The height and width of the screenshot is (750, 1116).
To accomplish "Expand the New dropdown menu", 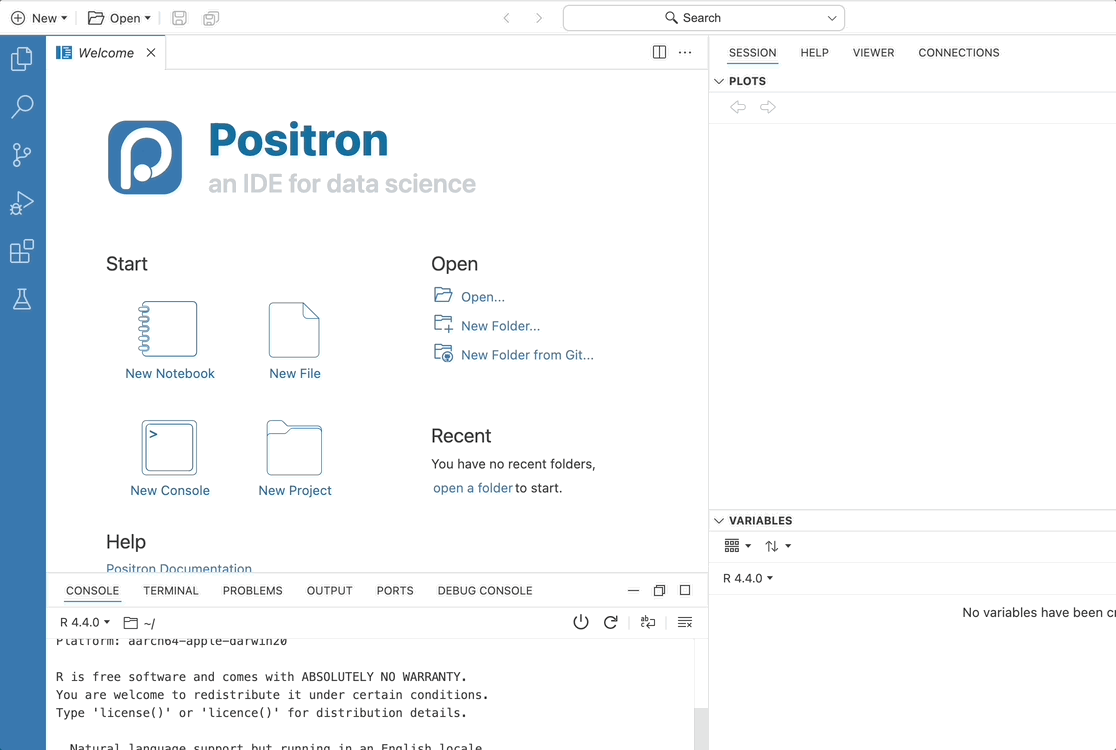I will click(40, 18).
